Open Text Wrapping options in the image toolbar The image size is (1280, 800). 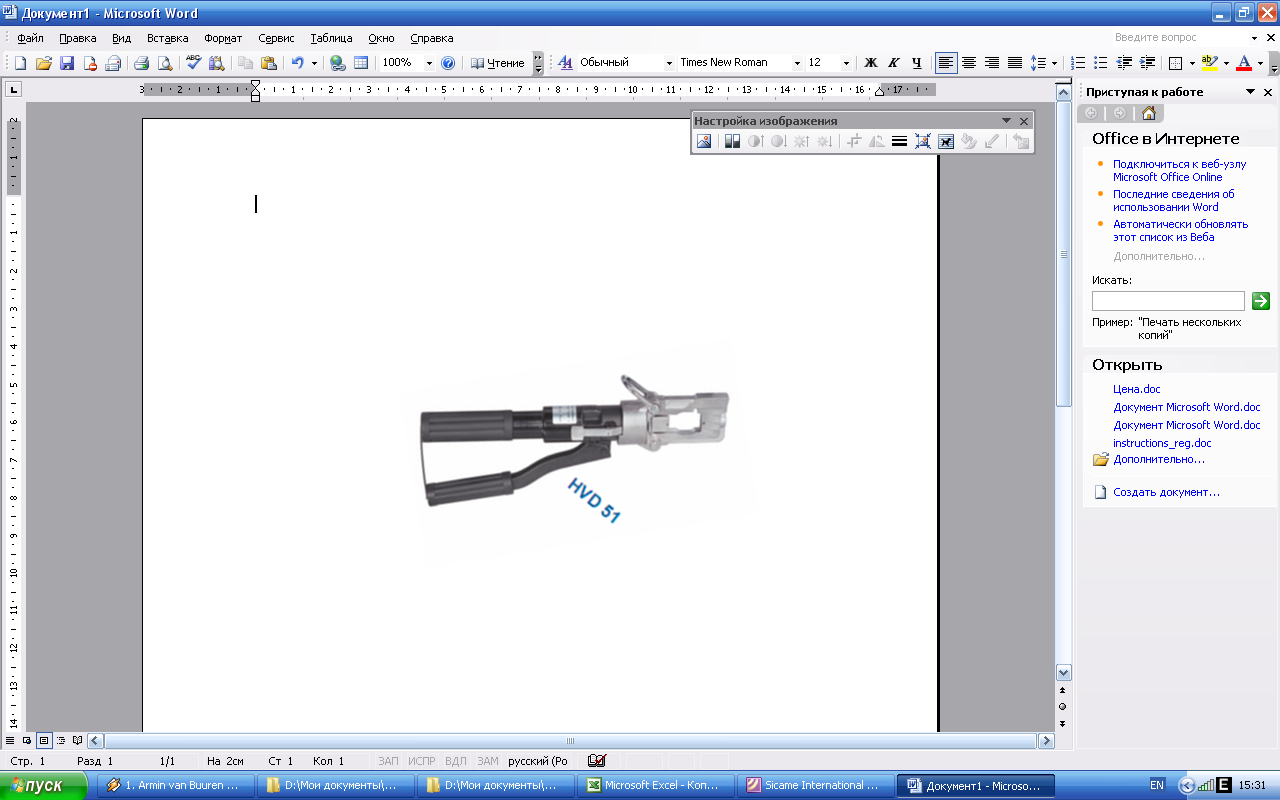[x=945, y=142]
